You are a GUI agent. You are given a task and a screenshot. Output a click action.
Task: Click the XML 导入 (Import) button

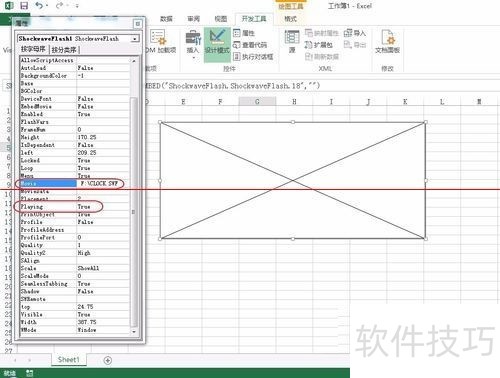[355, 33]
